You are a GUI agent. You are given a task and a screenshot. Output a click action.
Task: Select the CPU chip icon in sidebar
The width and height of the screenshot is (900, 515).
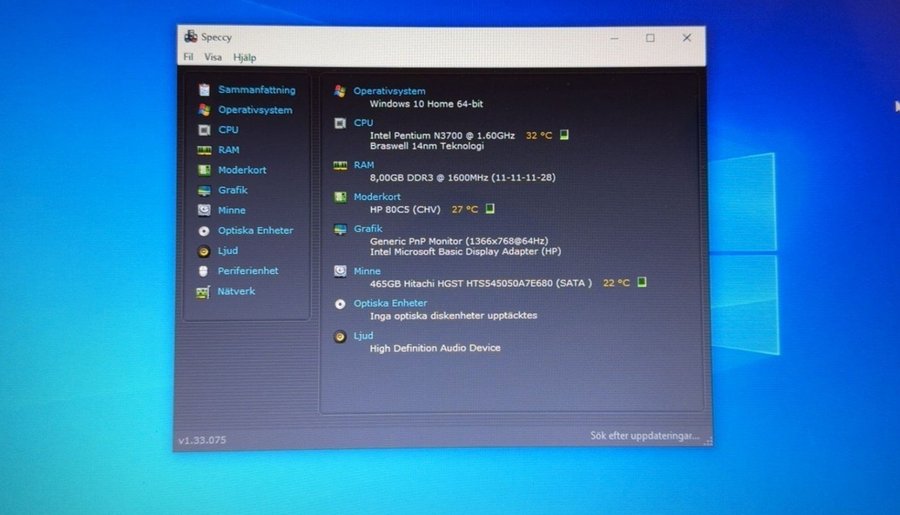204,130
